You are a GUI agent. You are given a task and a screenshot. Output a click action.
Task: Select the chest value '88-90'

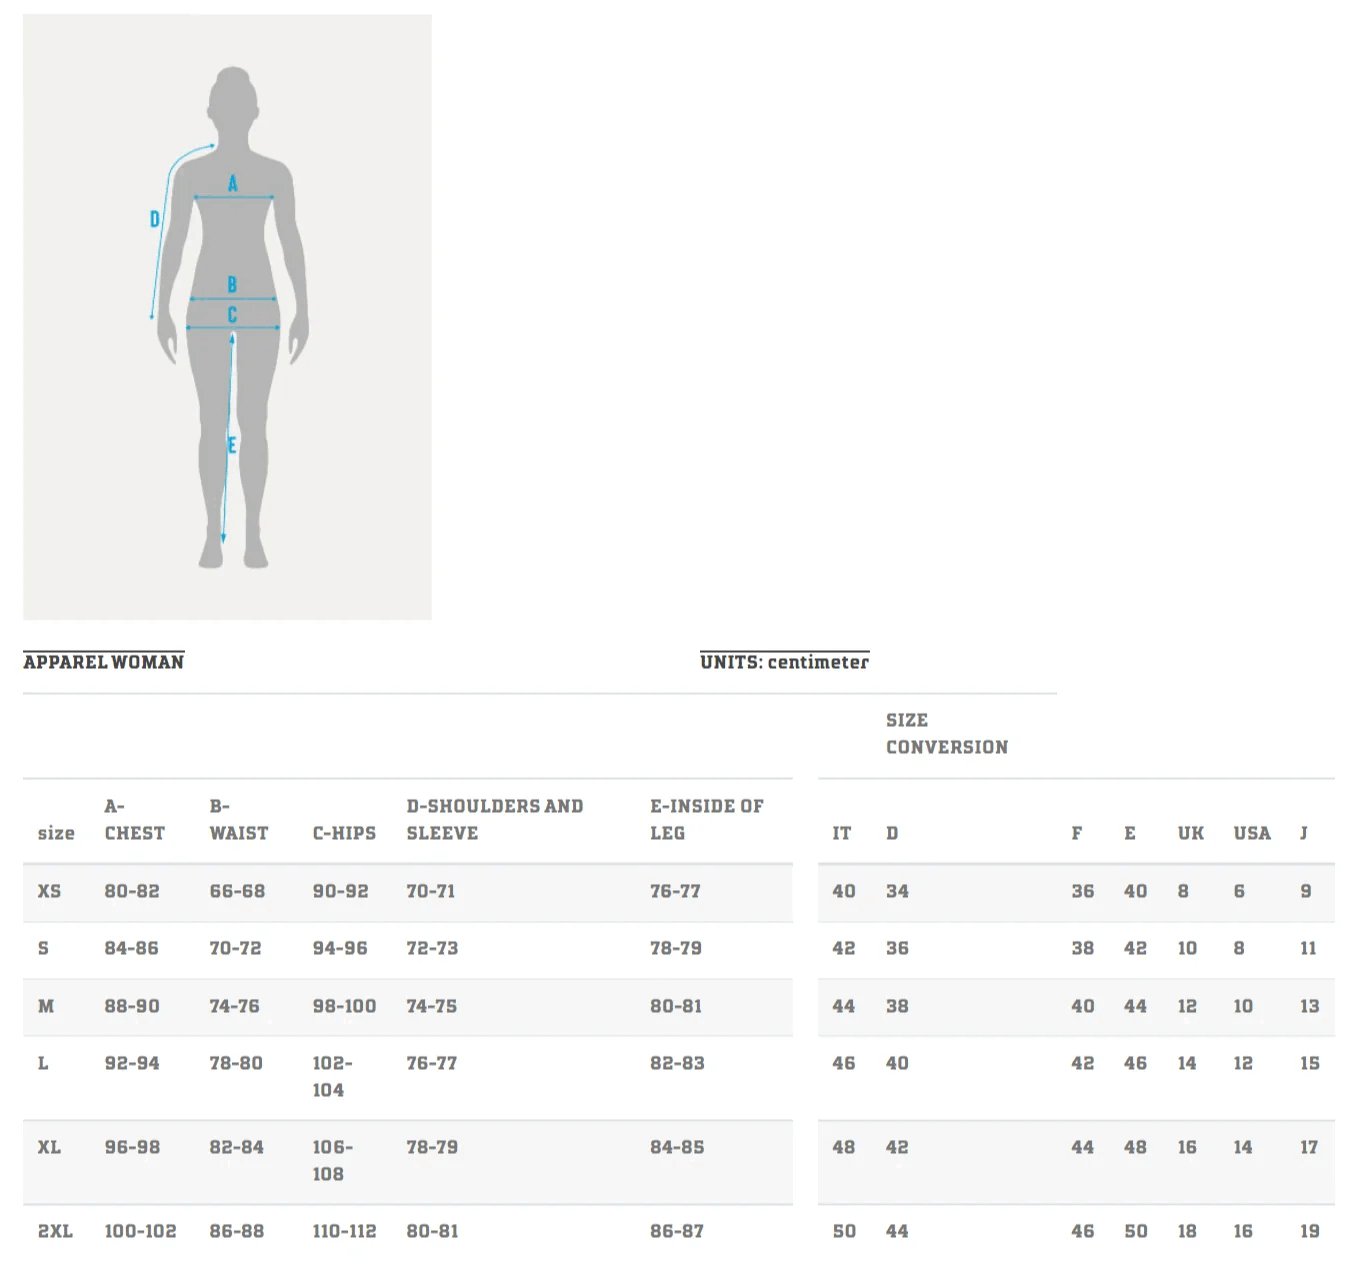click(132, 1006)
